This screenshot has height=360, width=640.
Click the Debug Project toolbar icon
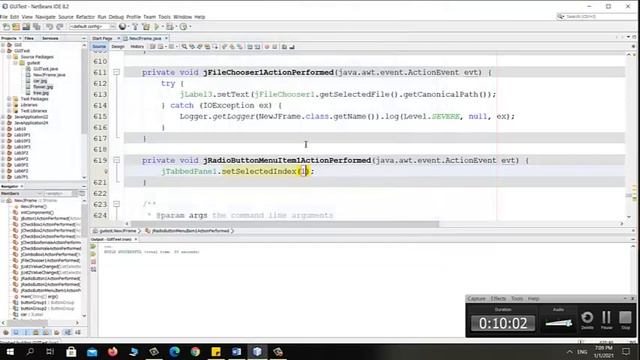tap(170, 27)
